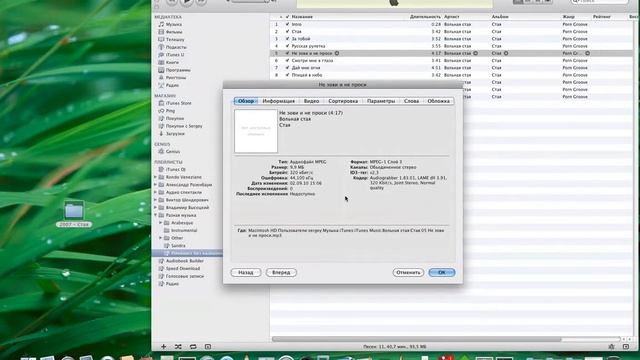Switch to the Слова tab
The image size is (640, 360).
411,101
